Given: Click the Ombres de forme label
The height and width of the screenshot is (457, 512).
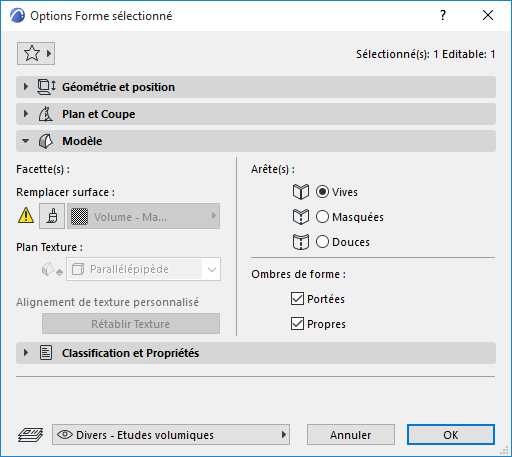Looking at the screenshot, I should click(298, 274).
